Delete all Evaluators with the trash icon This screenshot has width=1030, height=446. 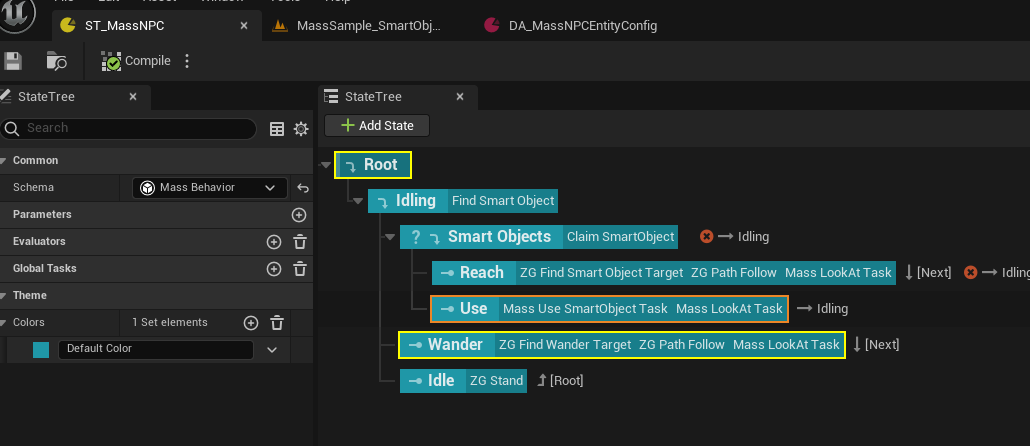pos(300,242)
